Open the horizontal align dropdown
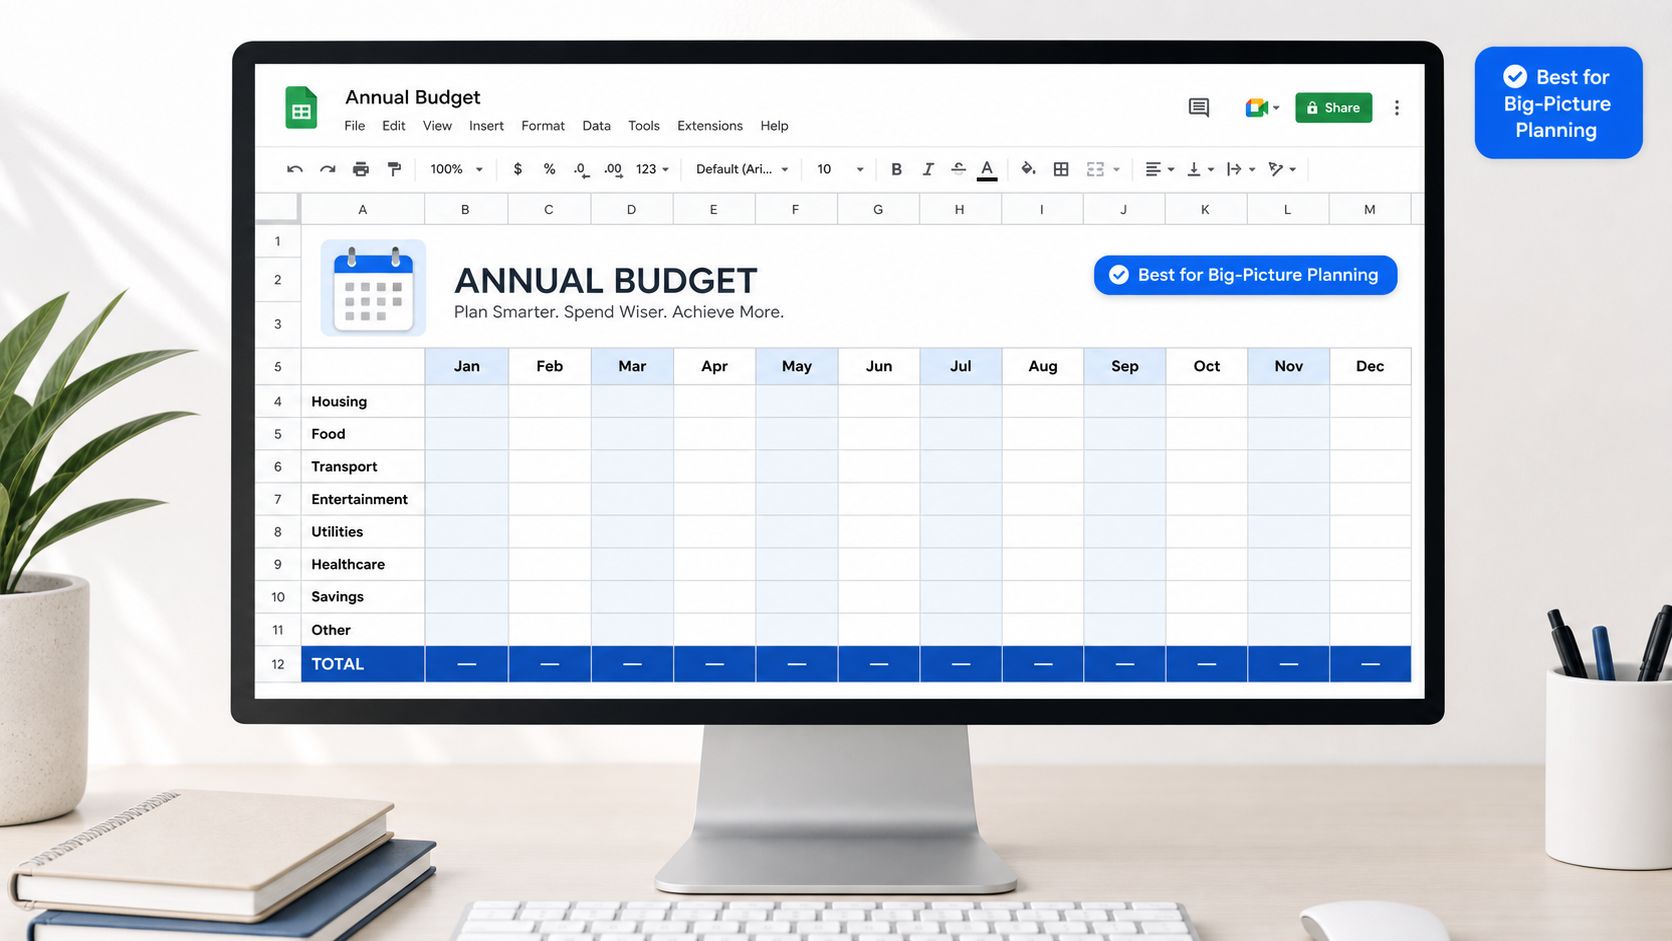The height and width of the screenshot is (941, 1672). click(x=1159, y=169)
